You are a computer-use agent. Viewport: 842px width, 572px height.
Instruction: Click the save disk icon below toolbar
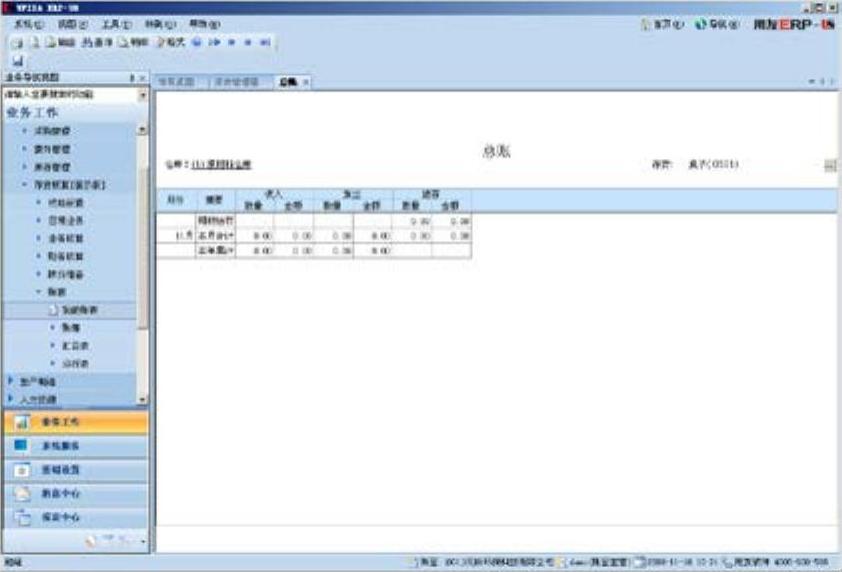(x=17, y=60)
